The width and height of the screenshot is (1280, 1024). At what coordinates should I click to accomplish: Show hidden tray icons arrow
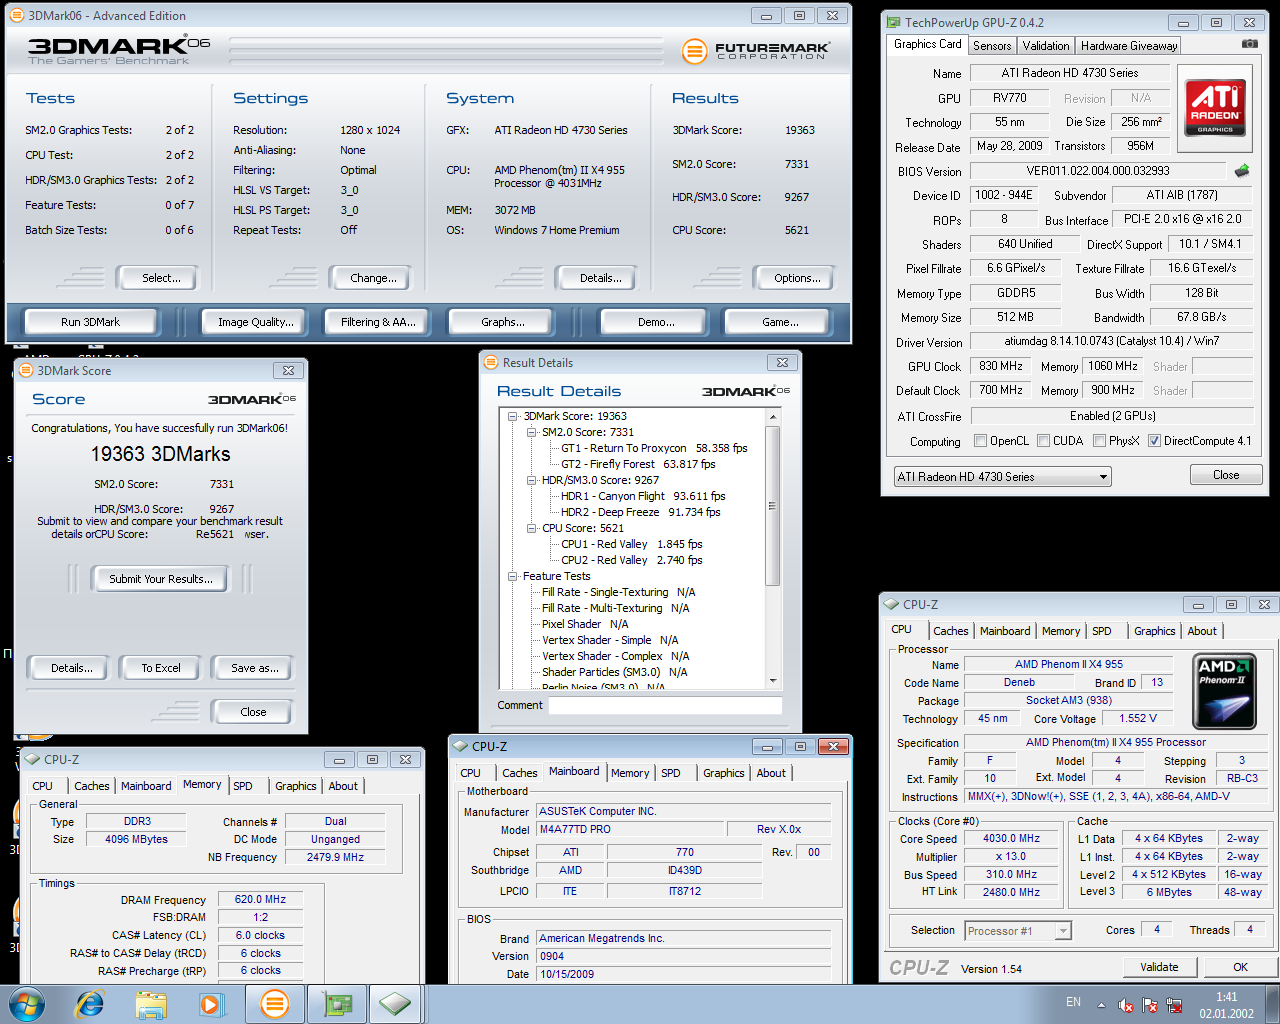[1101, 1005]
